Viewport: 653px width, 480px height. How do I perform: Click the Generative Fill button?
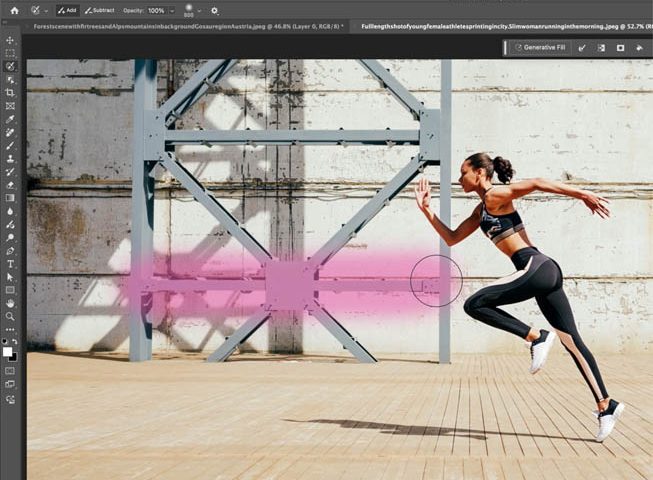coord(540,47)
